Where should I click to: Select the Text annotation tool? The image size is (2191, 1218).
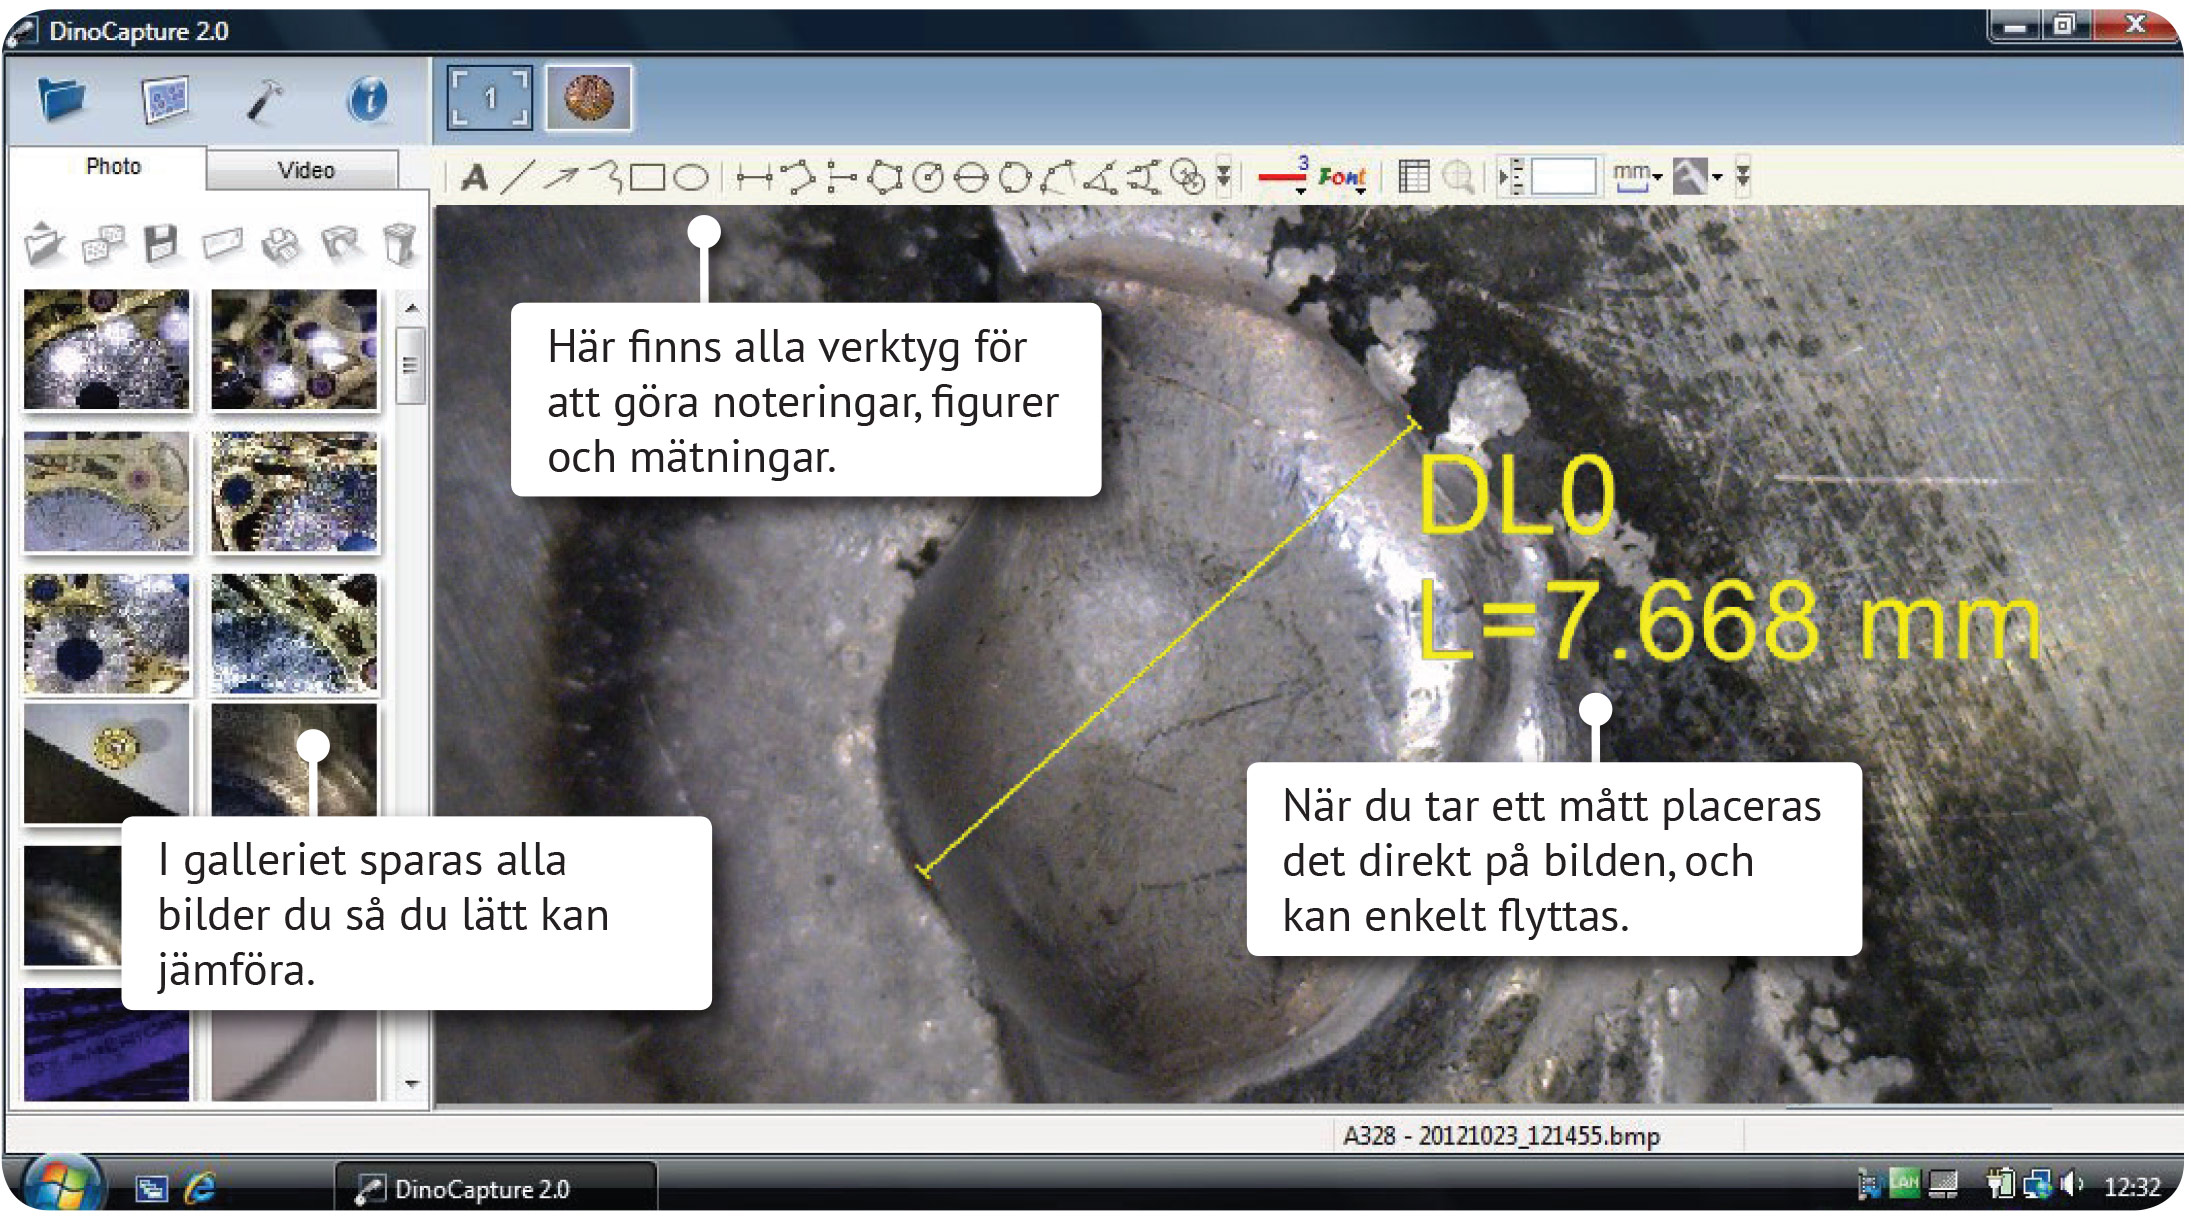coord(474,178)
